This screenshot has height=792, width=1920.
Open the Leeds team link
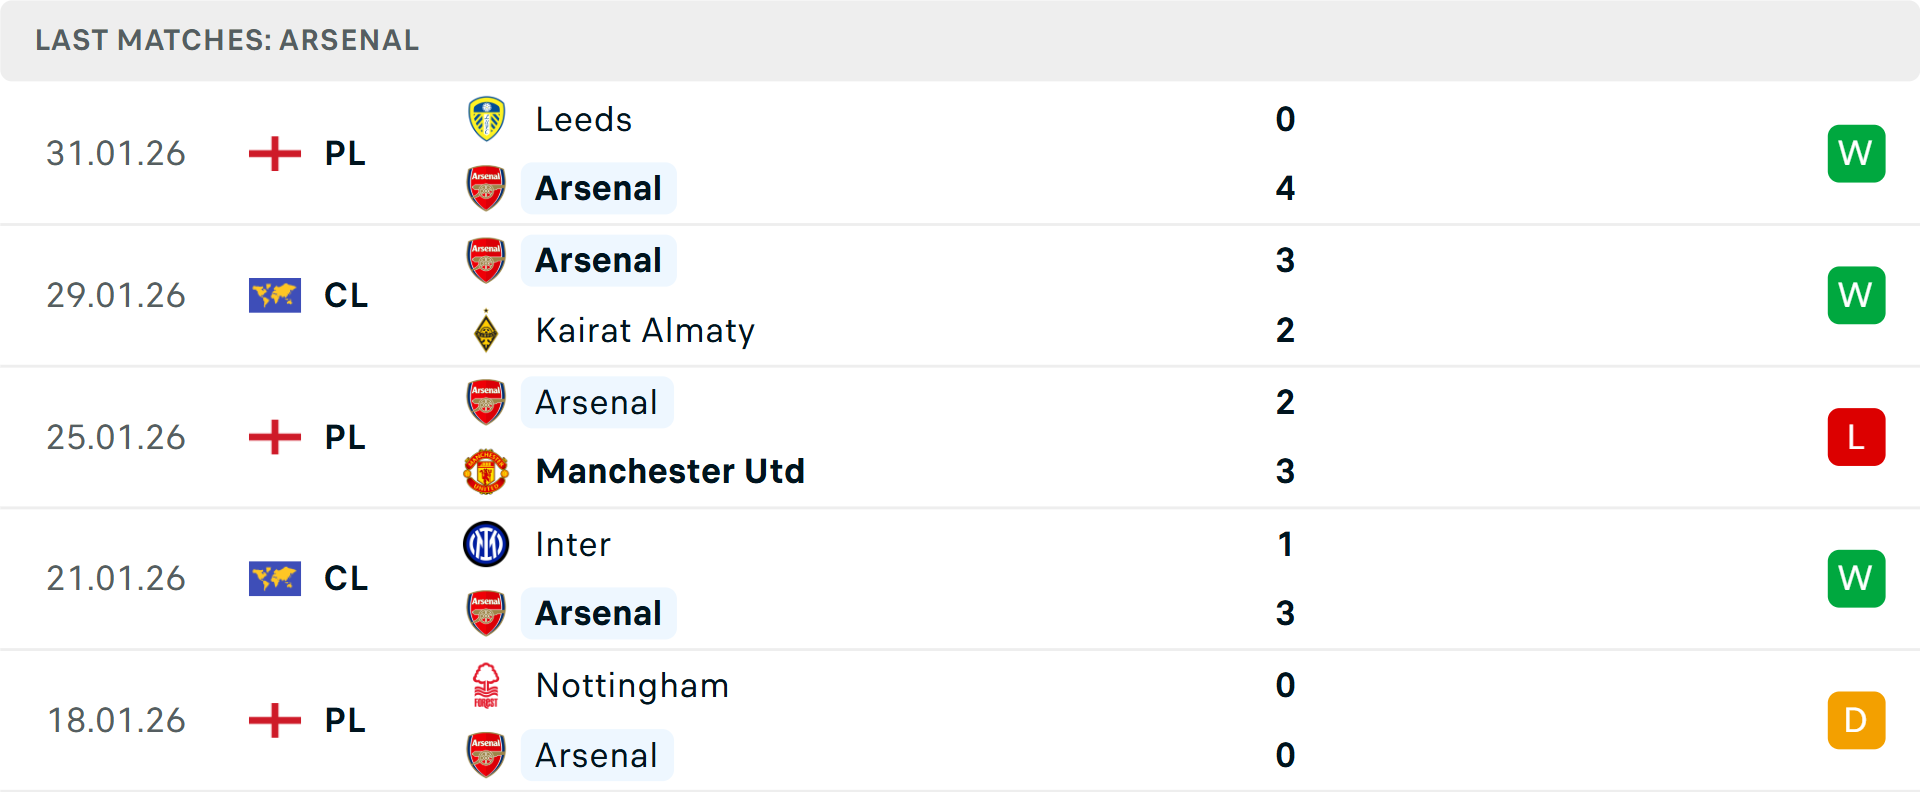(x=584, y=120)
